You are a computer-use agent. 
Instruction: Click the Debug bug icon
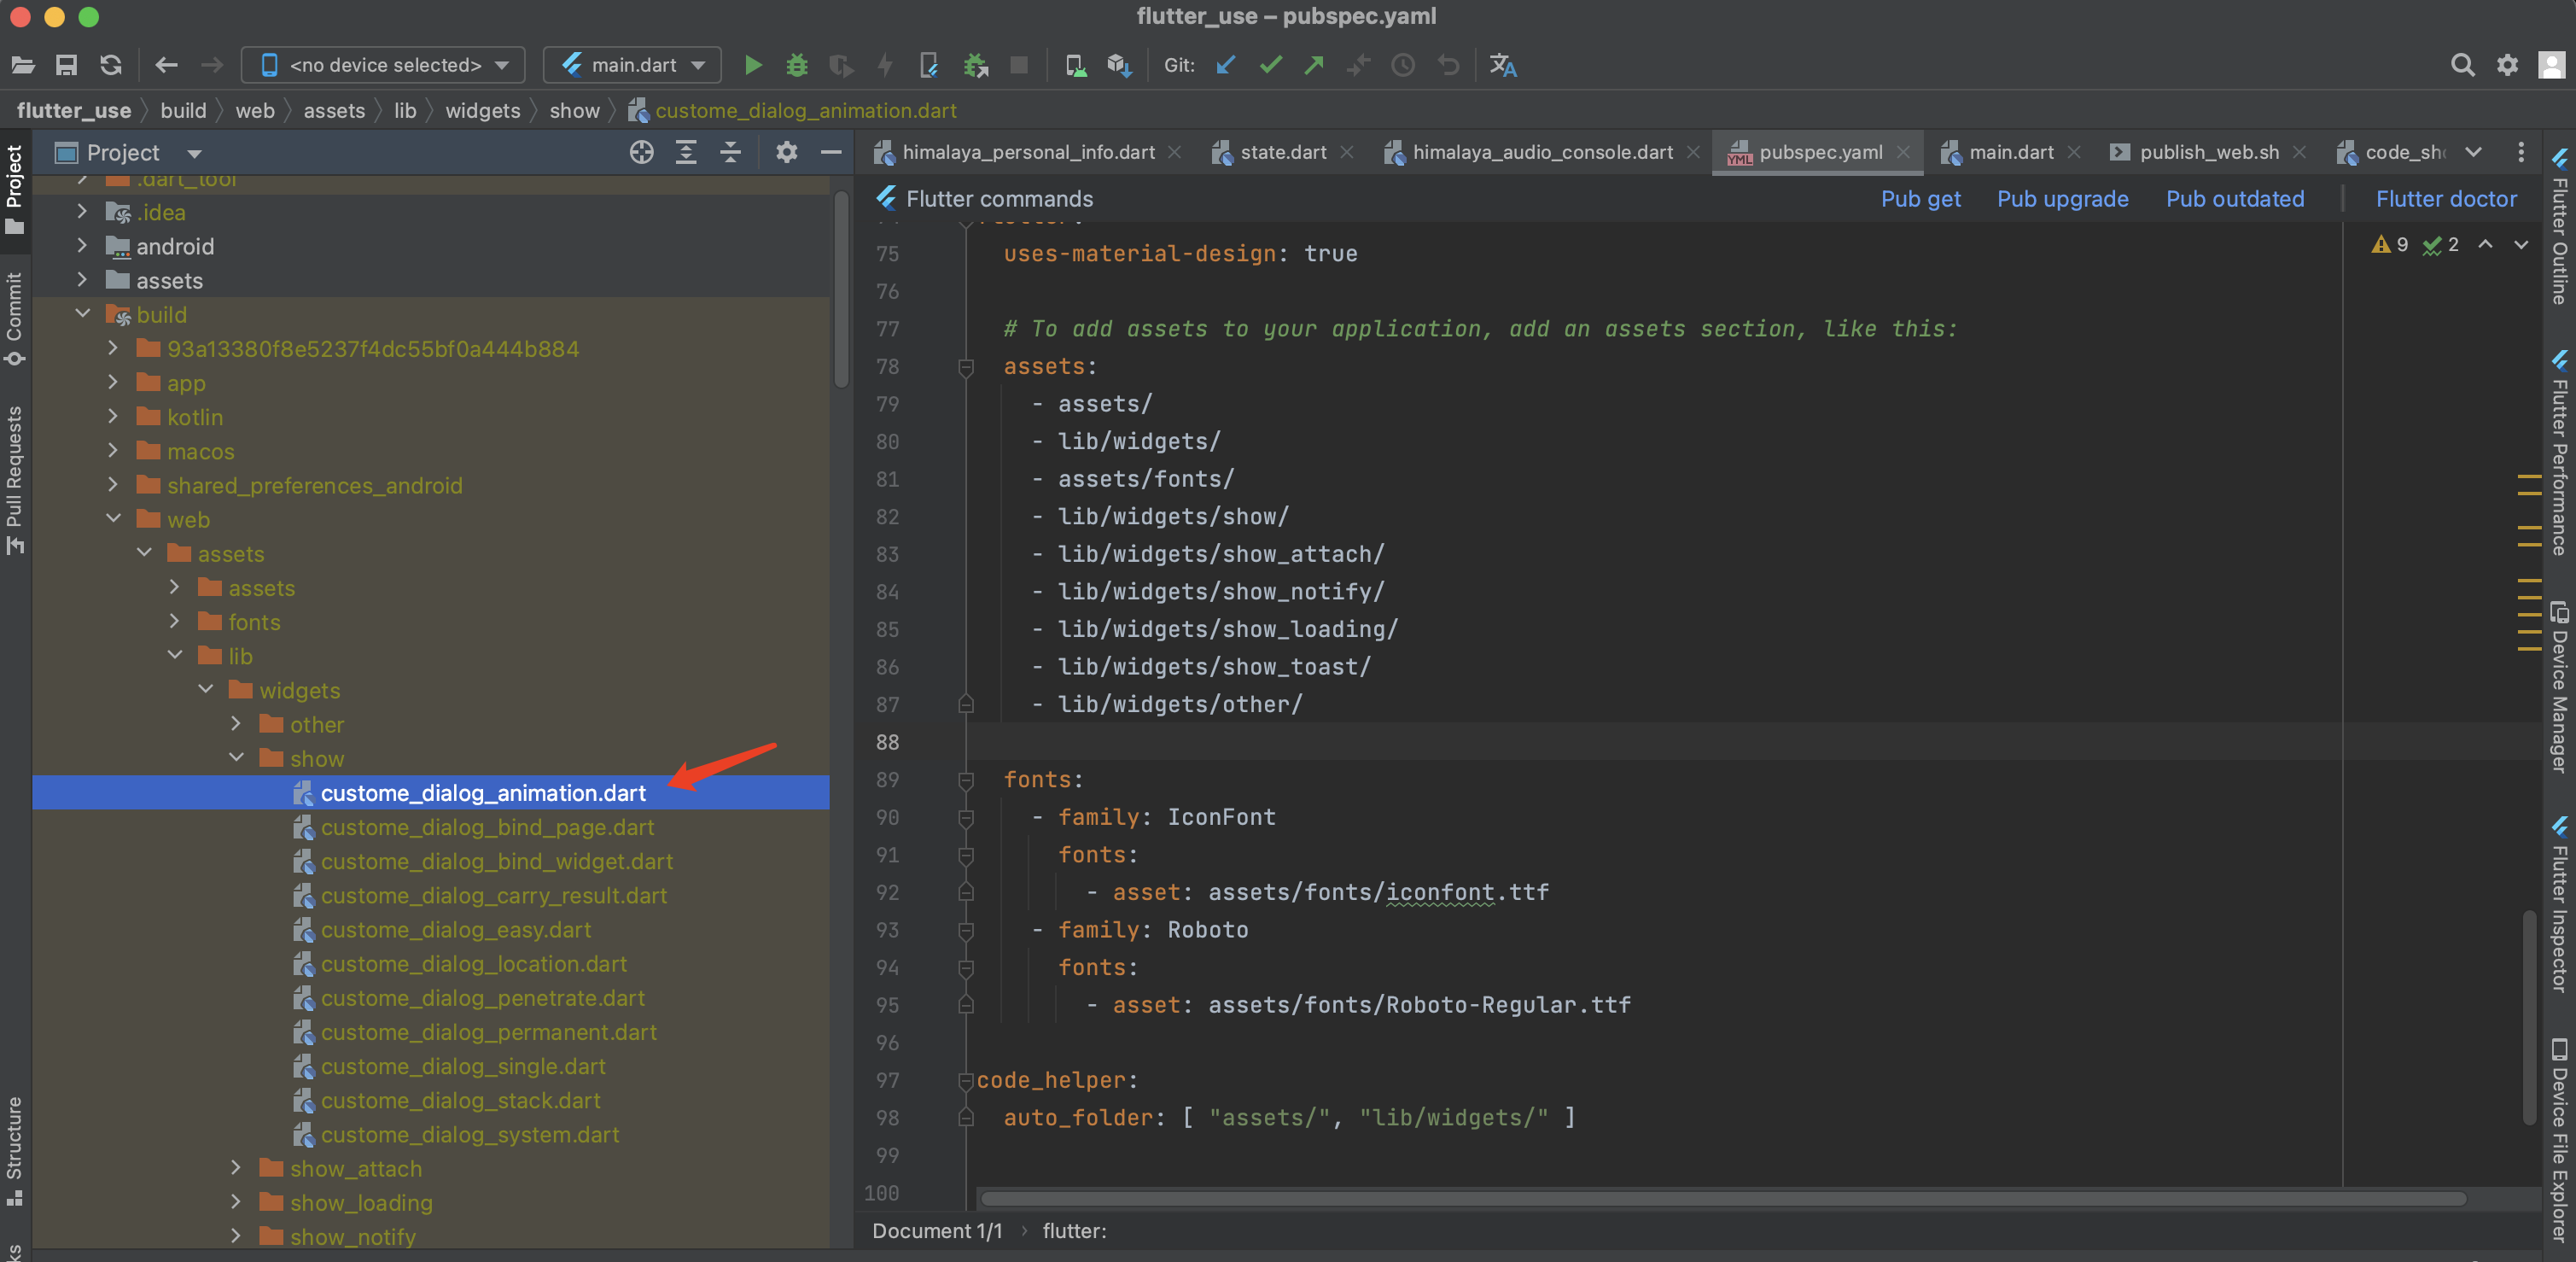tap(796, 65)
